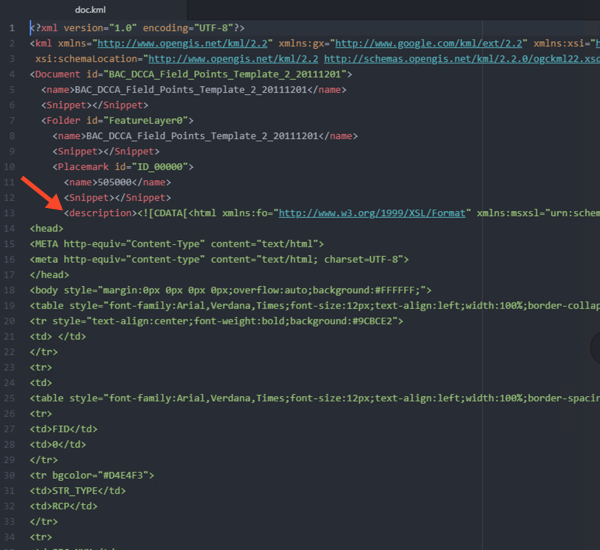This screenshot has height=550, width=600.
Task: Click the xml version declaration line
Action: pyautogui.click(x=137, y=28)
